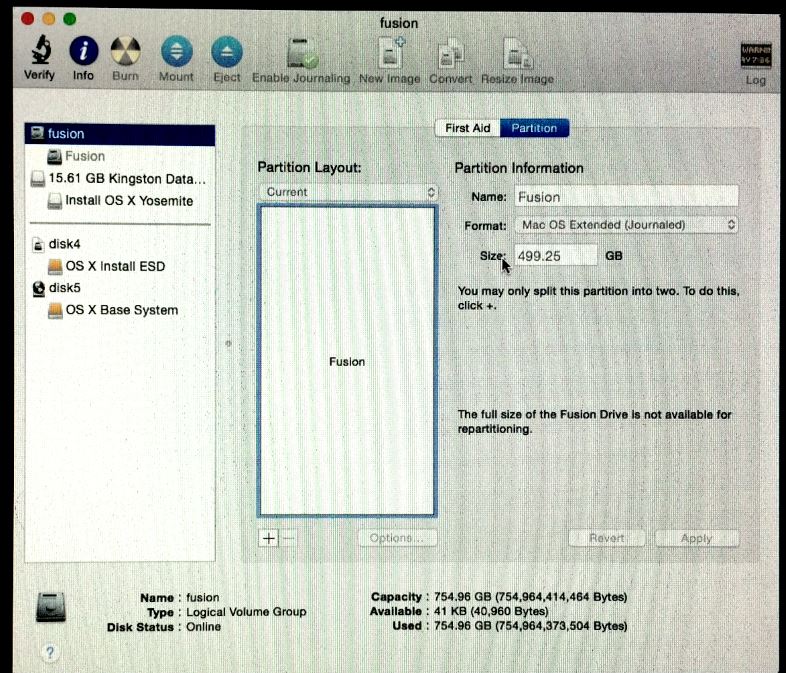Click the disk icon in the info footer

(x=51, y=607)
